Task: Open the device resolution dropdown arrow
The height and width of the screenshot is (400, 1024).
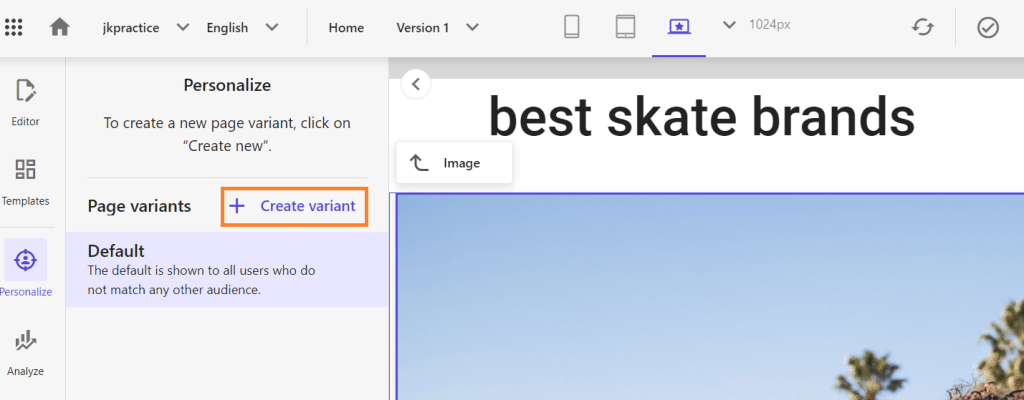Action: point(729,25)
